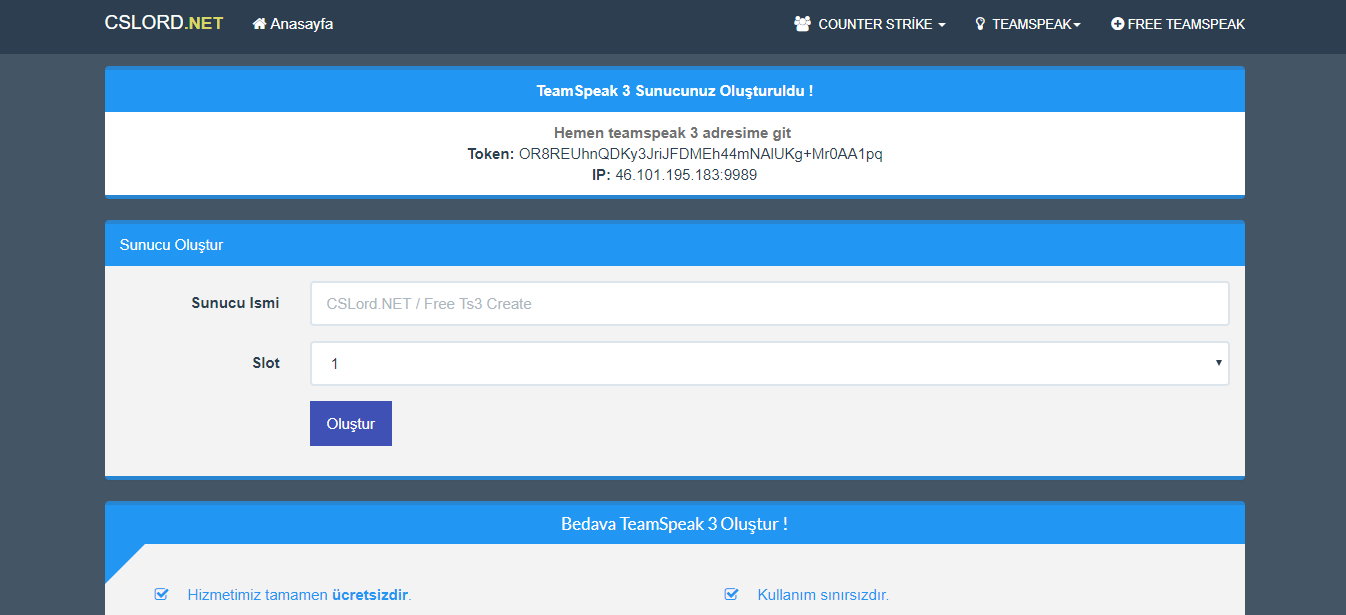1346x615 pixels.
Task: Open the Slot selection dropdown
Action: coord(769,364)
